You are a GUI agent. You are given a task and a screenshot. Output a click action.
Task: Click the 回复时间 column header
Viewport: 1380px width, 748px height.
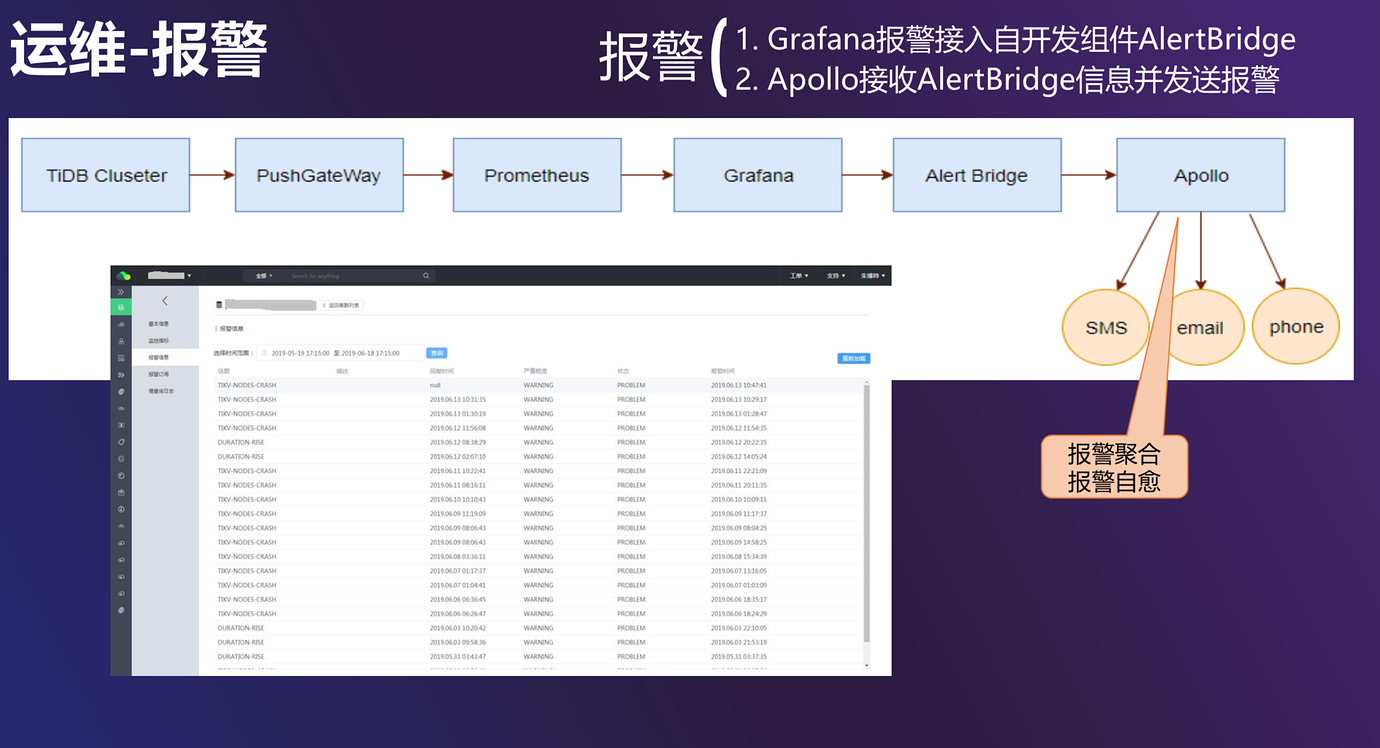pyautogui.click(x=442, y=371)
